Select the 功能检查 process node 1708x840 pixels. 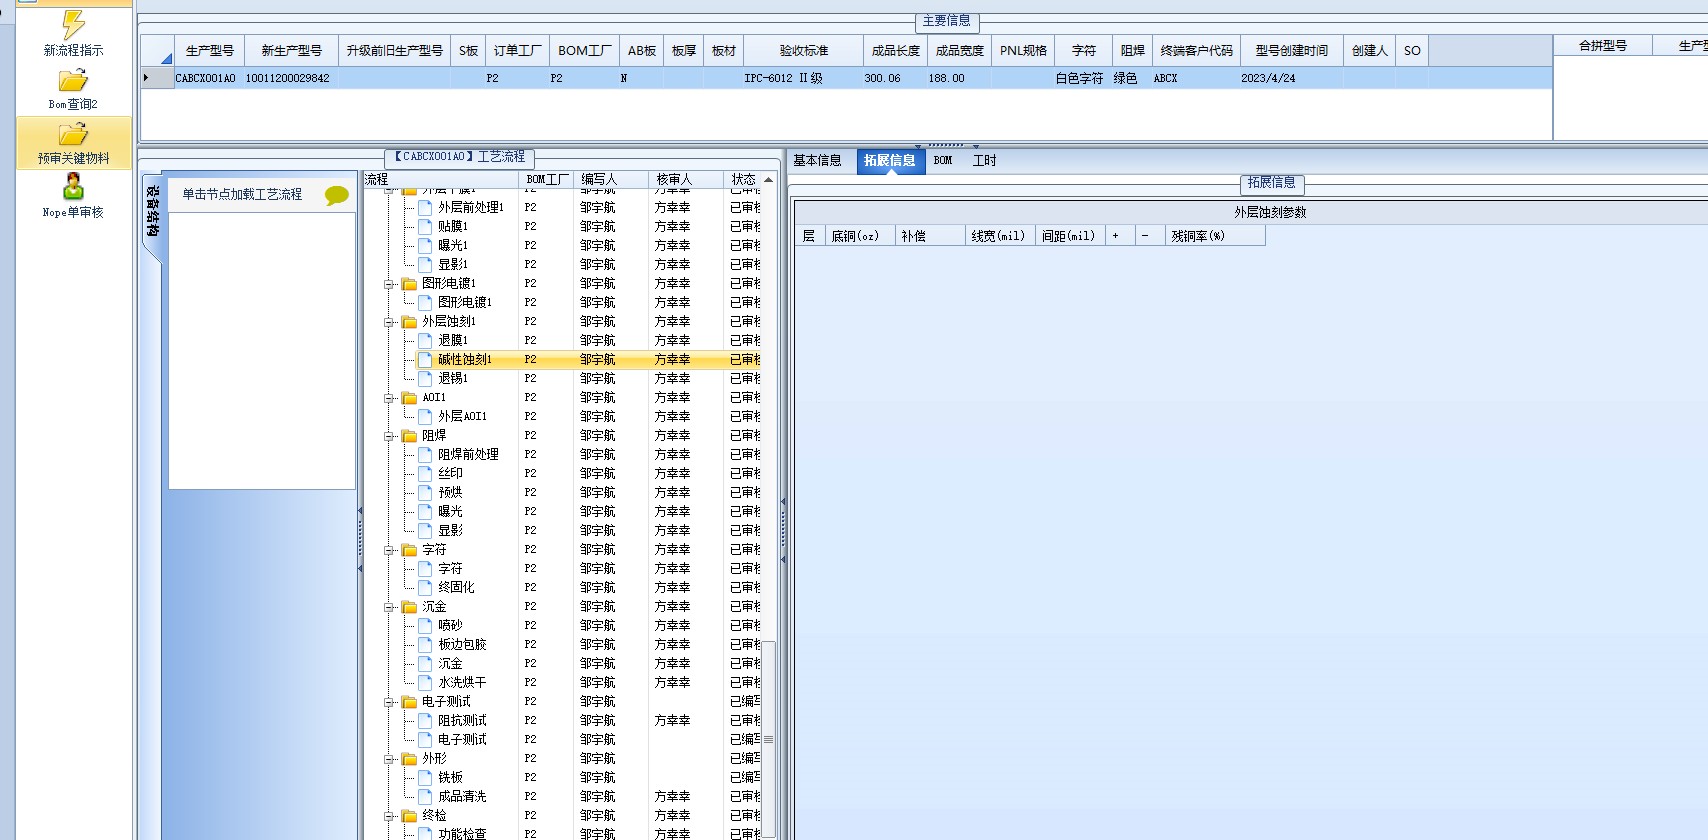[462, 833]
